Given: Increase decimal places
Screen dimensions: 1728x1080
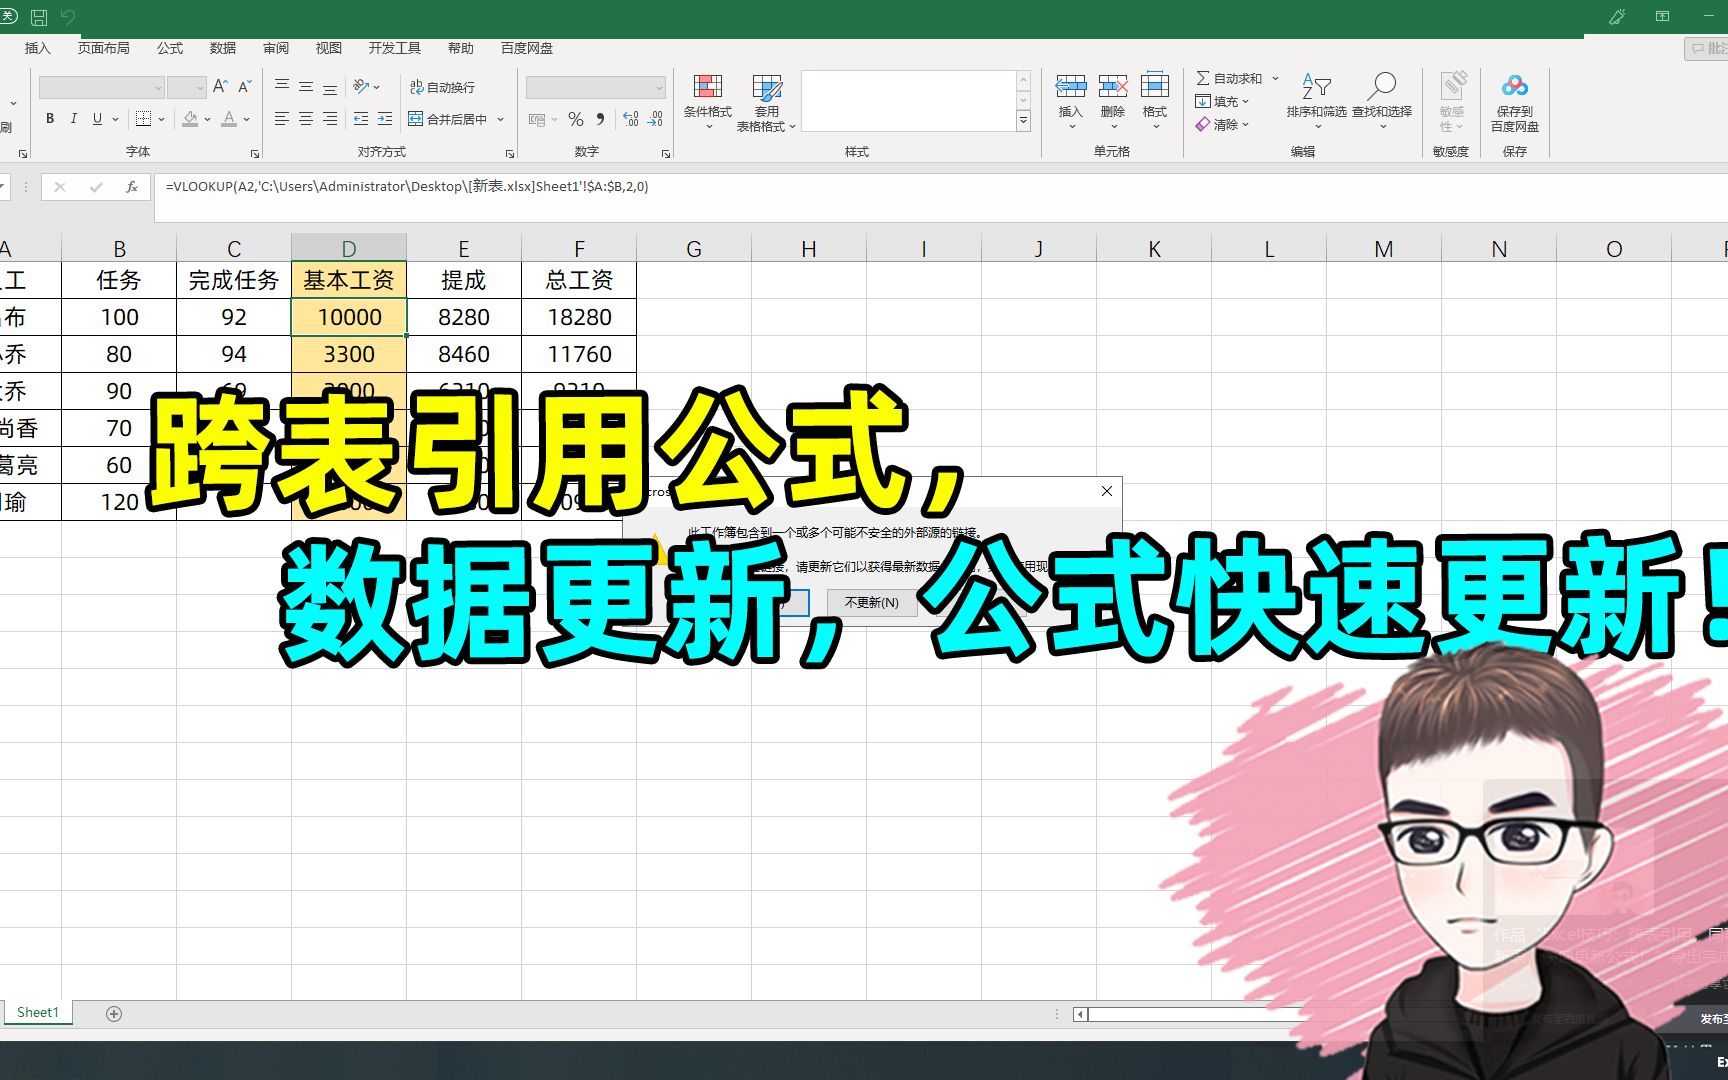Looking at the screenshot, I should (631, 119).
